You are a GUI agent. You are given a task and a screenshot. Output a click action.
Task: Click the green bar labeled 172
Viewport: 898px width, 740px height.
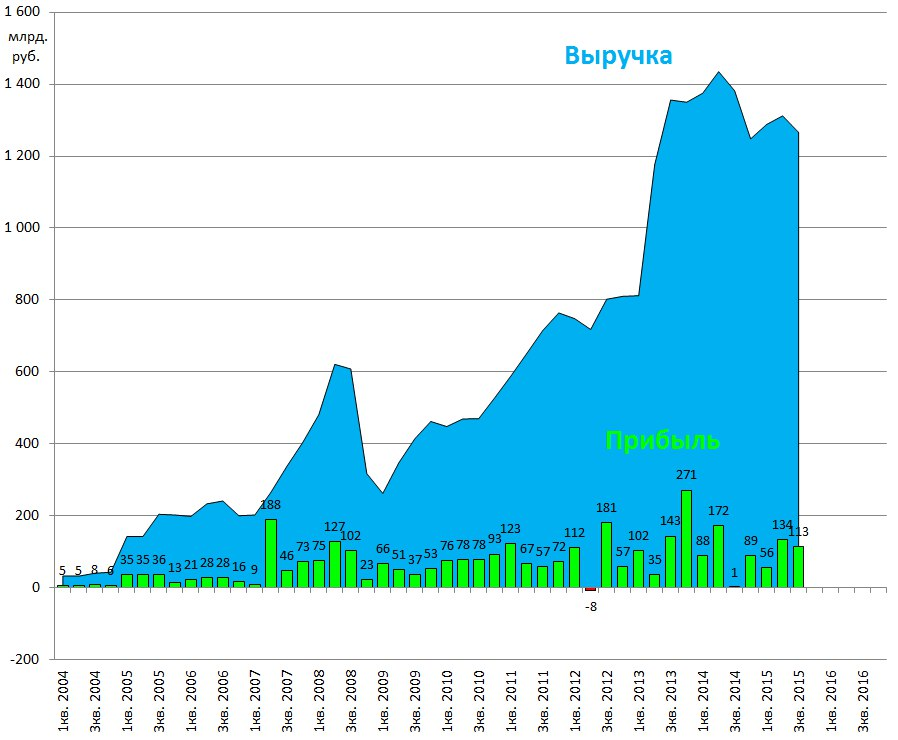tap(718, 557)
